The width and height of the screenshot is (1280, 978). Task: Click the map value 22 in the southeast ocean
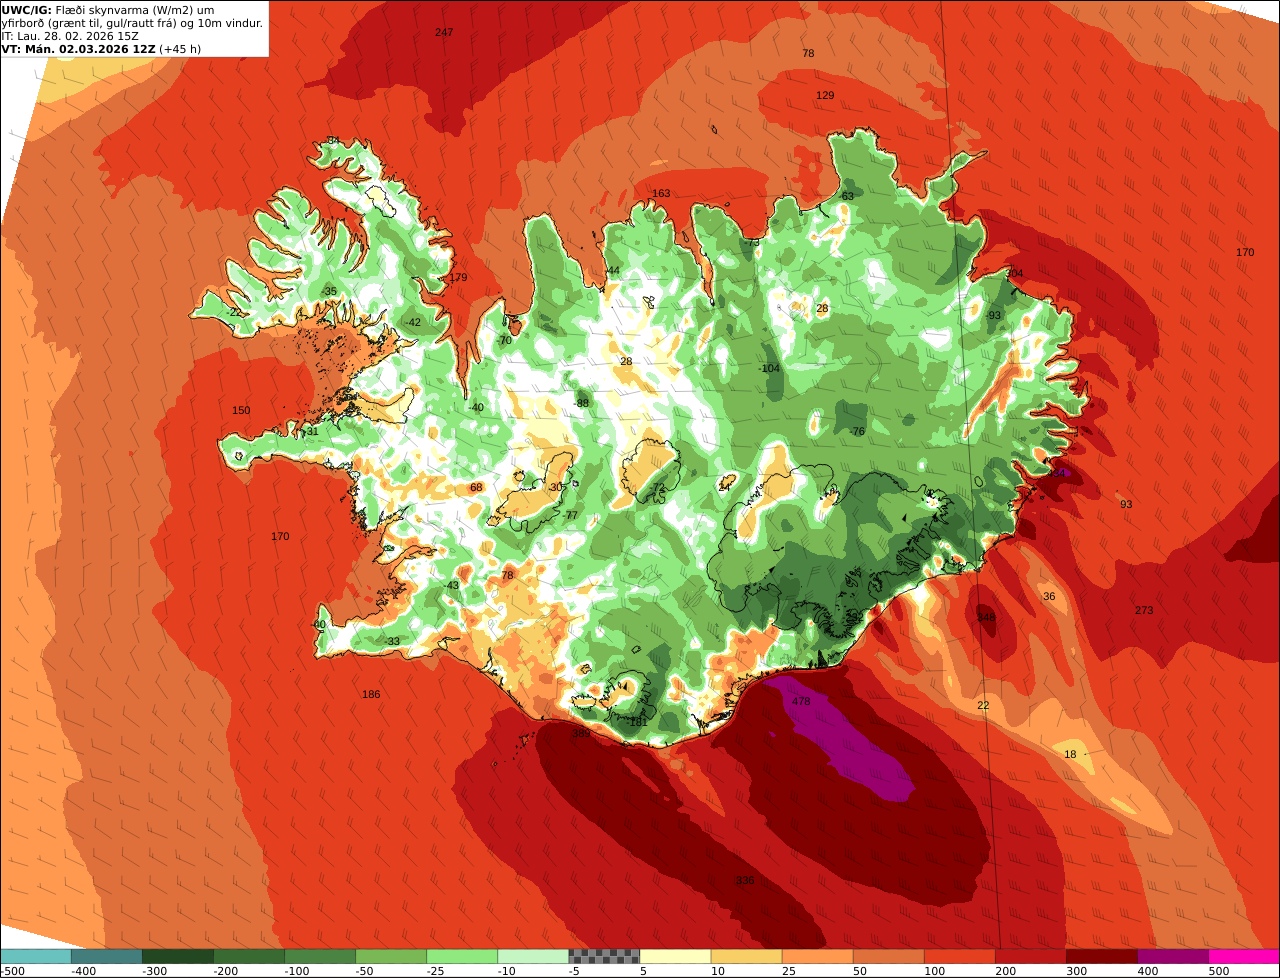[983, 706]
